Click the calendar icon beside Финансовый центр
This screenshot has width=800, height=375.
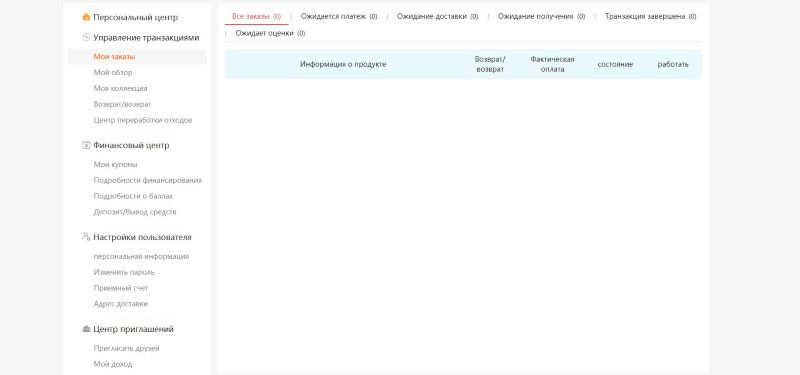click(x=86, y=145)
